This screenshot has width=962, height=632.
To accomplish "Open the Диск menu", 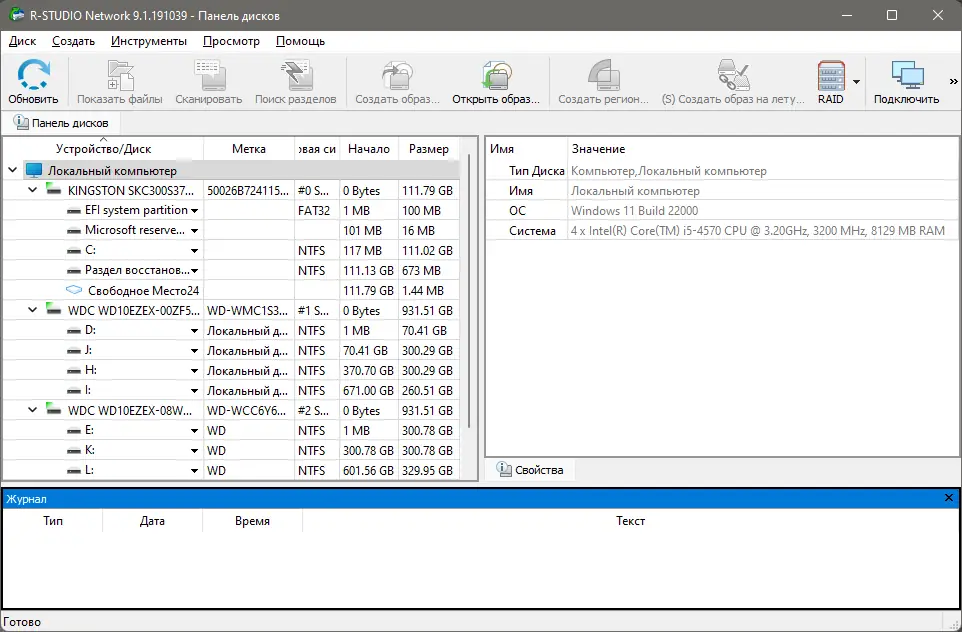I will (23, 41).
